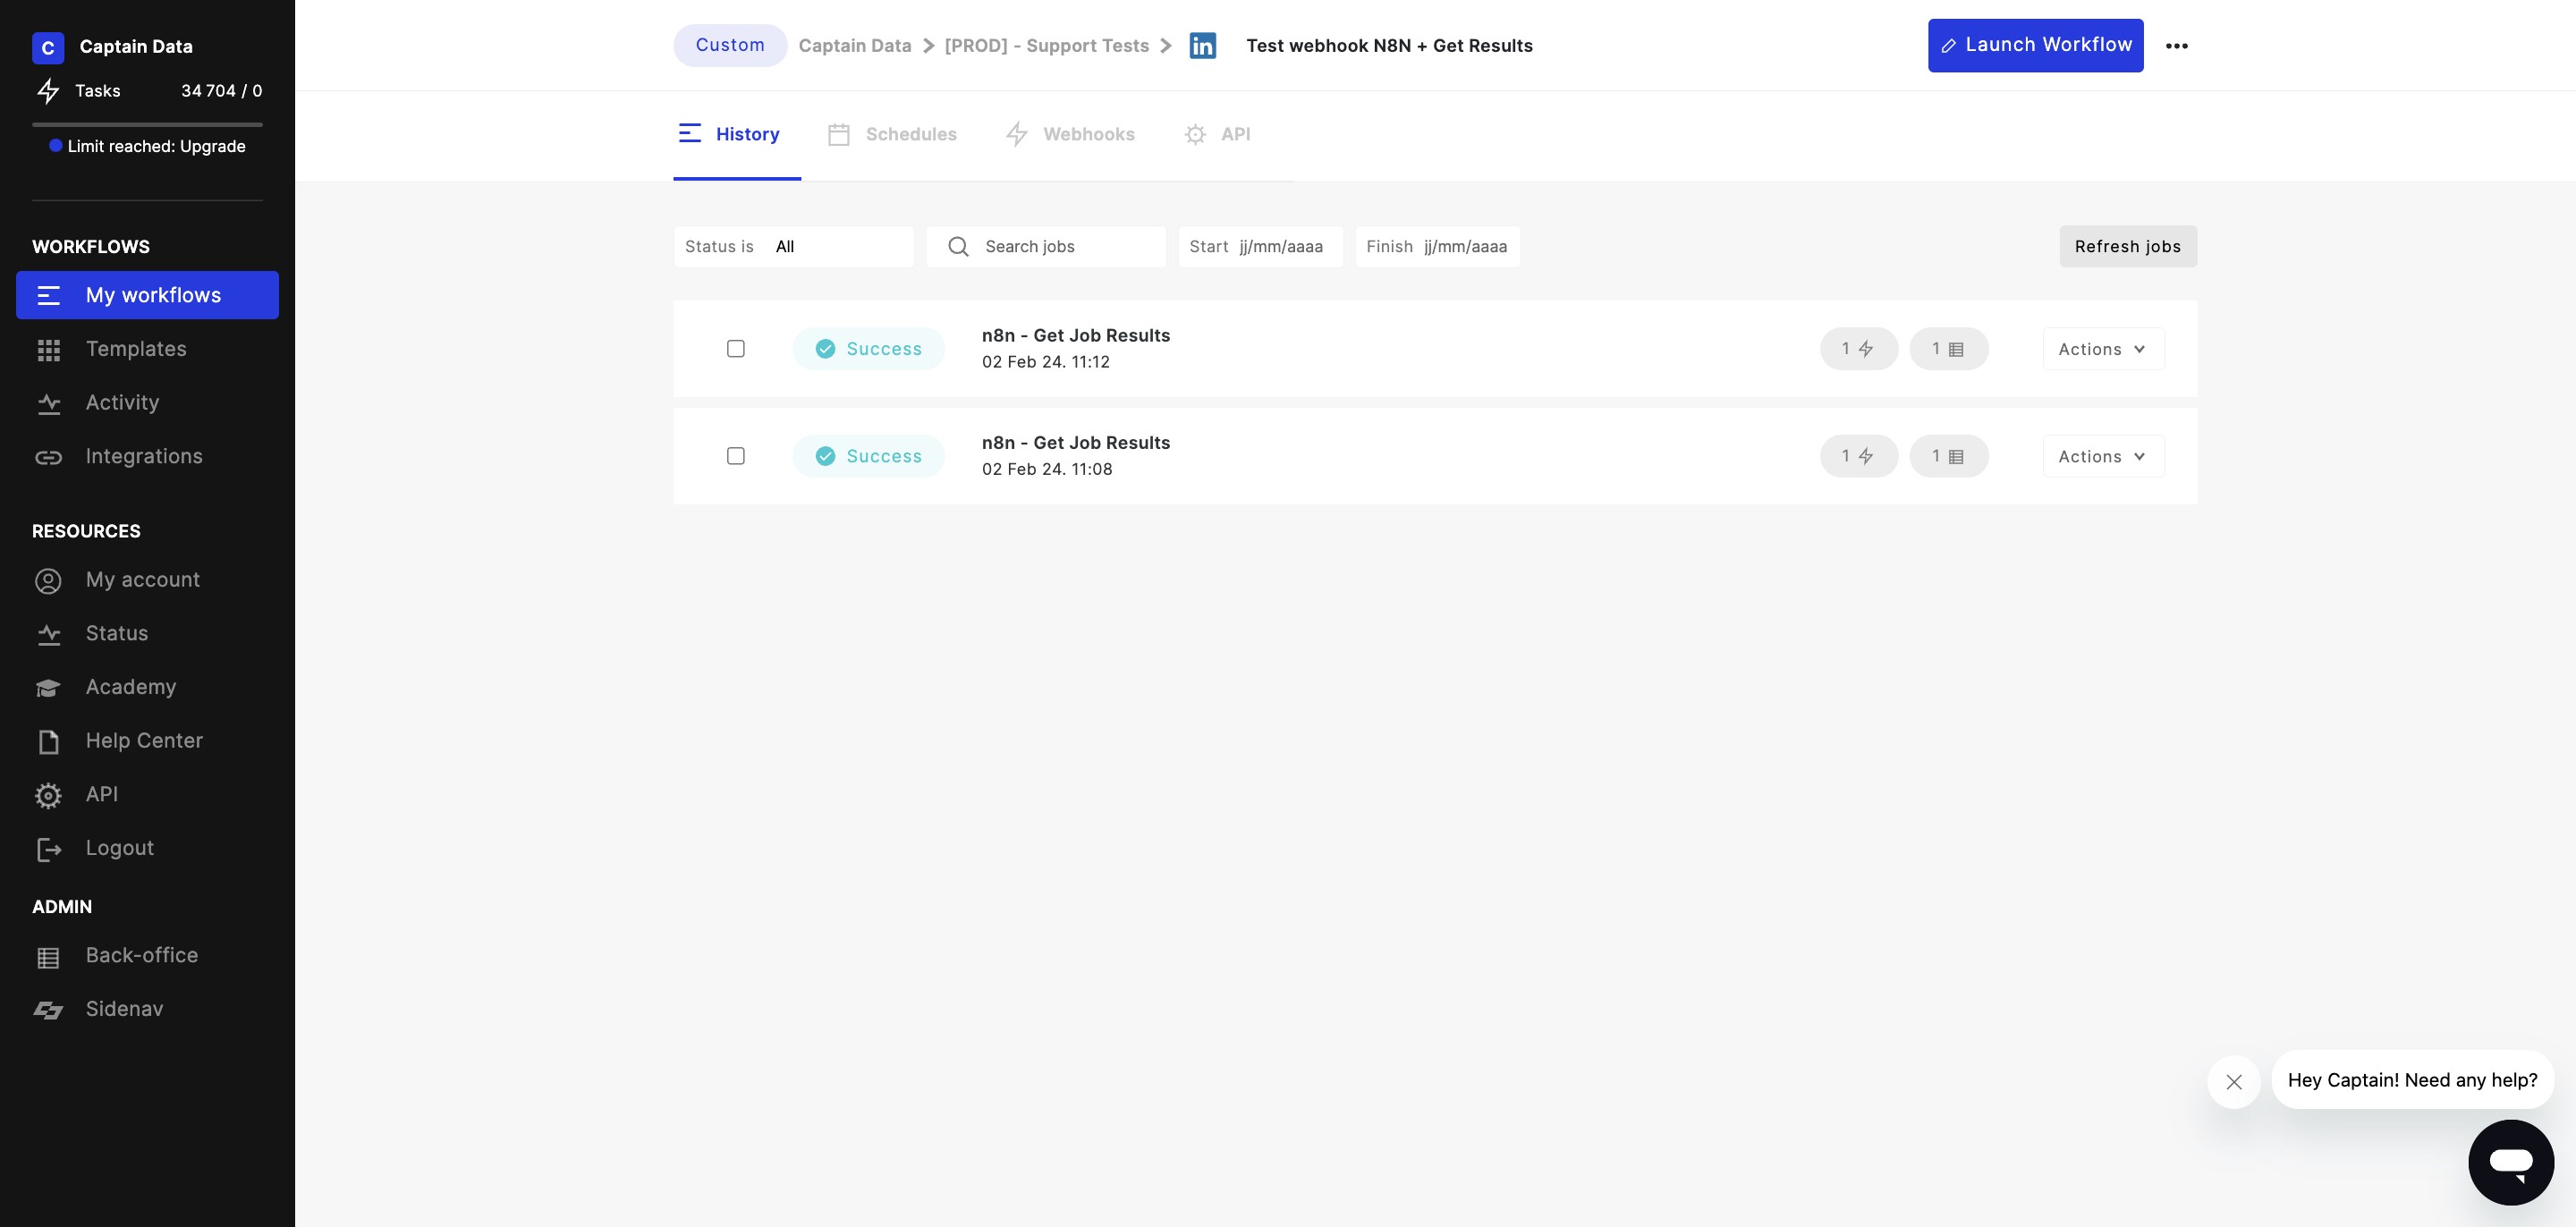The width and height of the screenshot is (2576, 1227).
Task: Open the intercom chat bubble
Action: [x=2510, y=1162]
